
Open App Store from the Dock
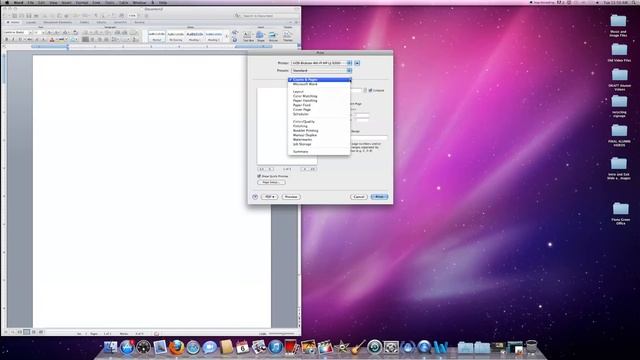click(x=127, y=347)
